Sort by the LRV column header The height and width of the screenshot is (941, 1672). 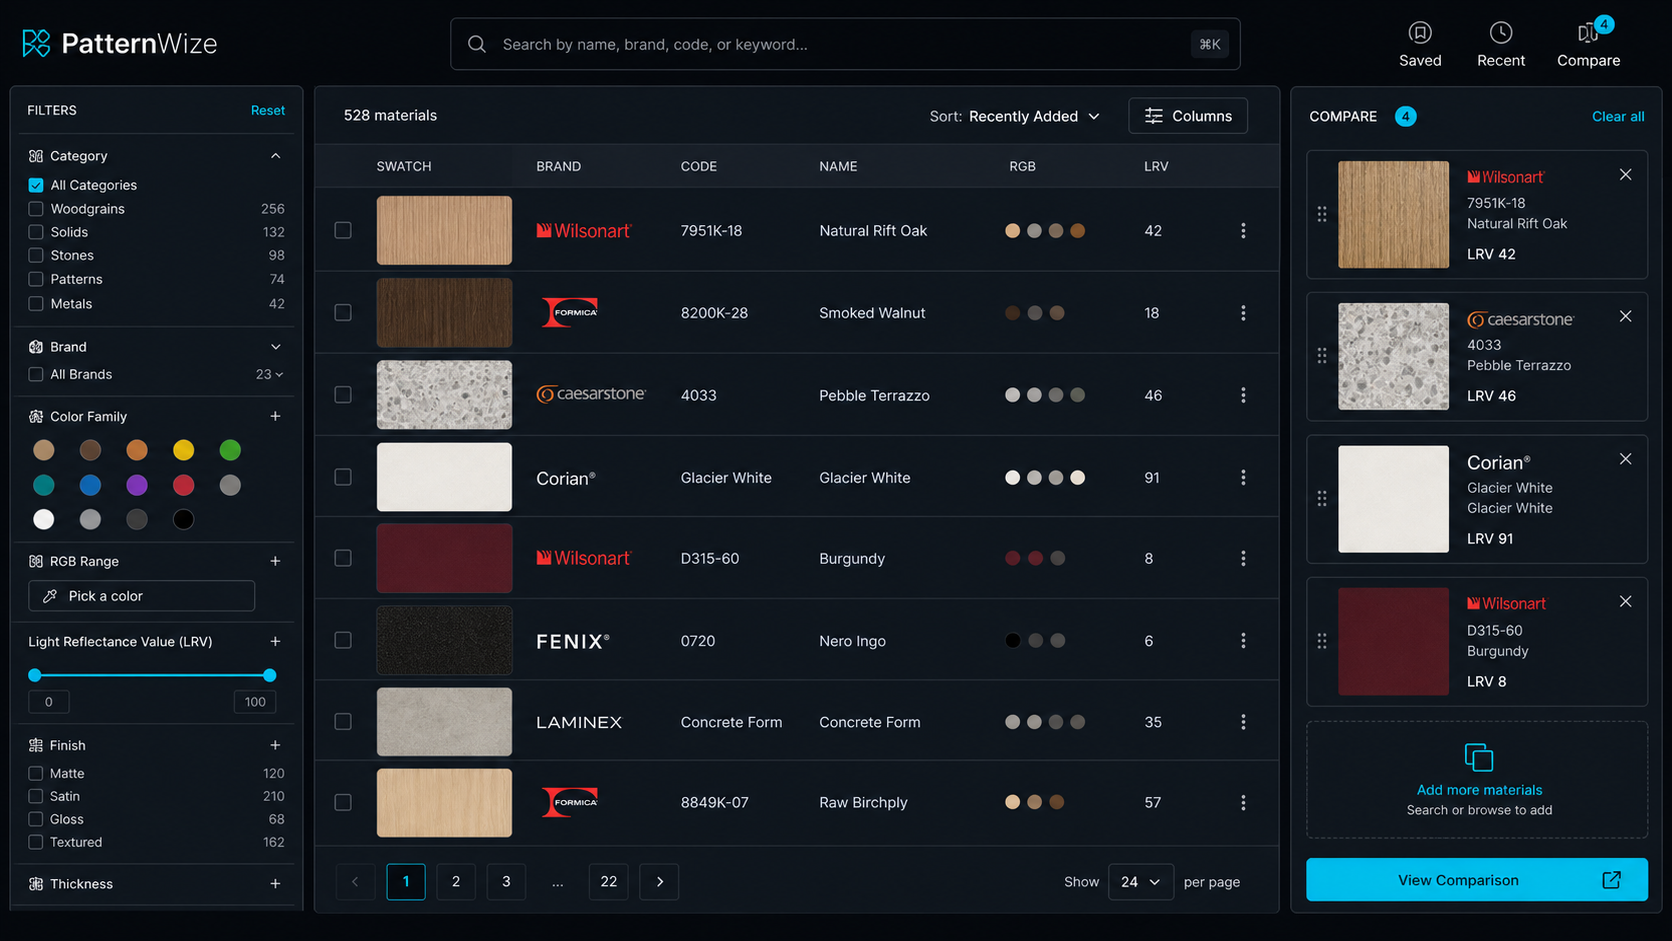[x=1156, y=166]
